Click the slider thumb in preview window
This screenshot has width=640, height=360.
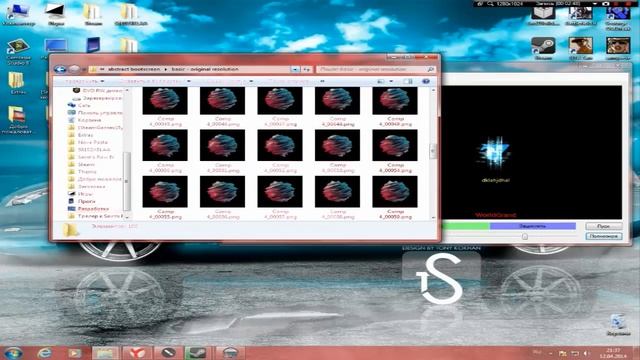pyautogui.click(x=524, y=236)
